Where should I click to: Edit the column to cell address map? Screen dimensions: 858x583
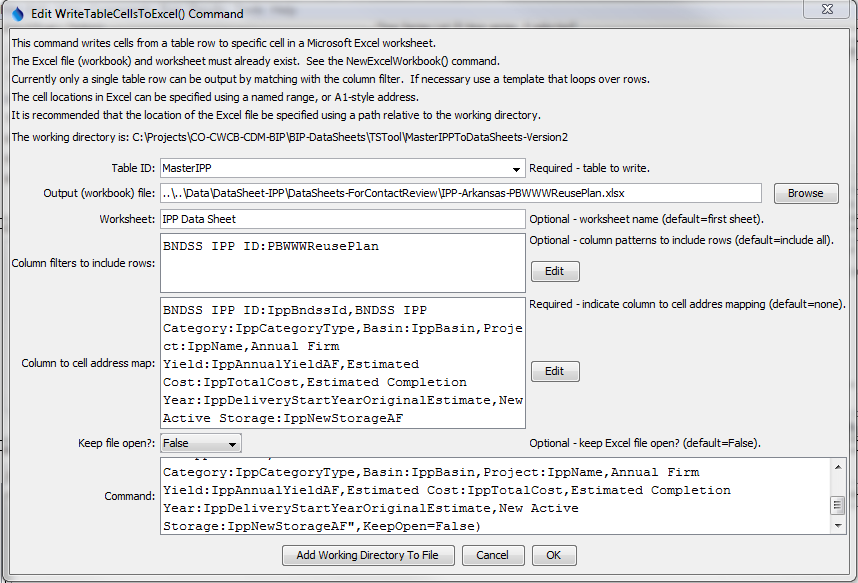point(555,372)
